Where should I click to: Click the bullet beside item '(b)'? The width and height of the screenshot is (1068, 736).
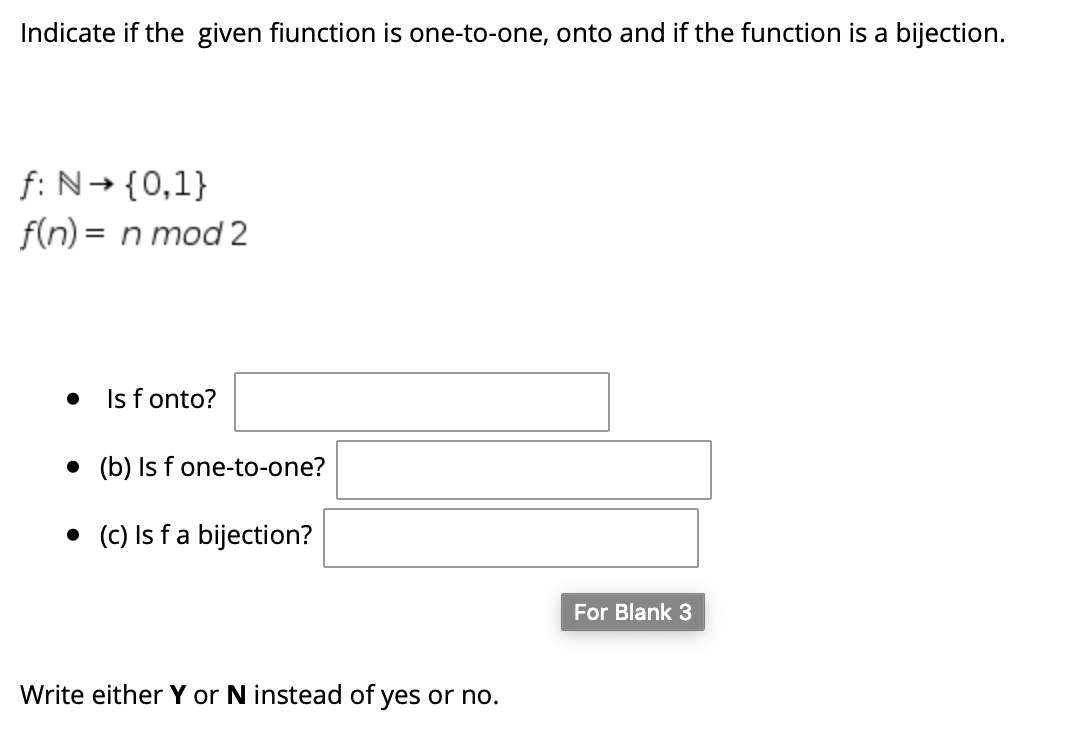(x=72, y=467)
